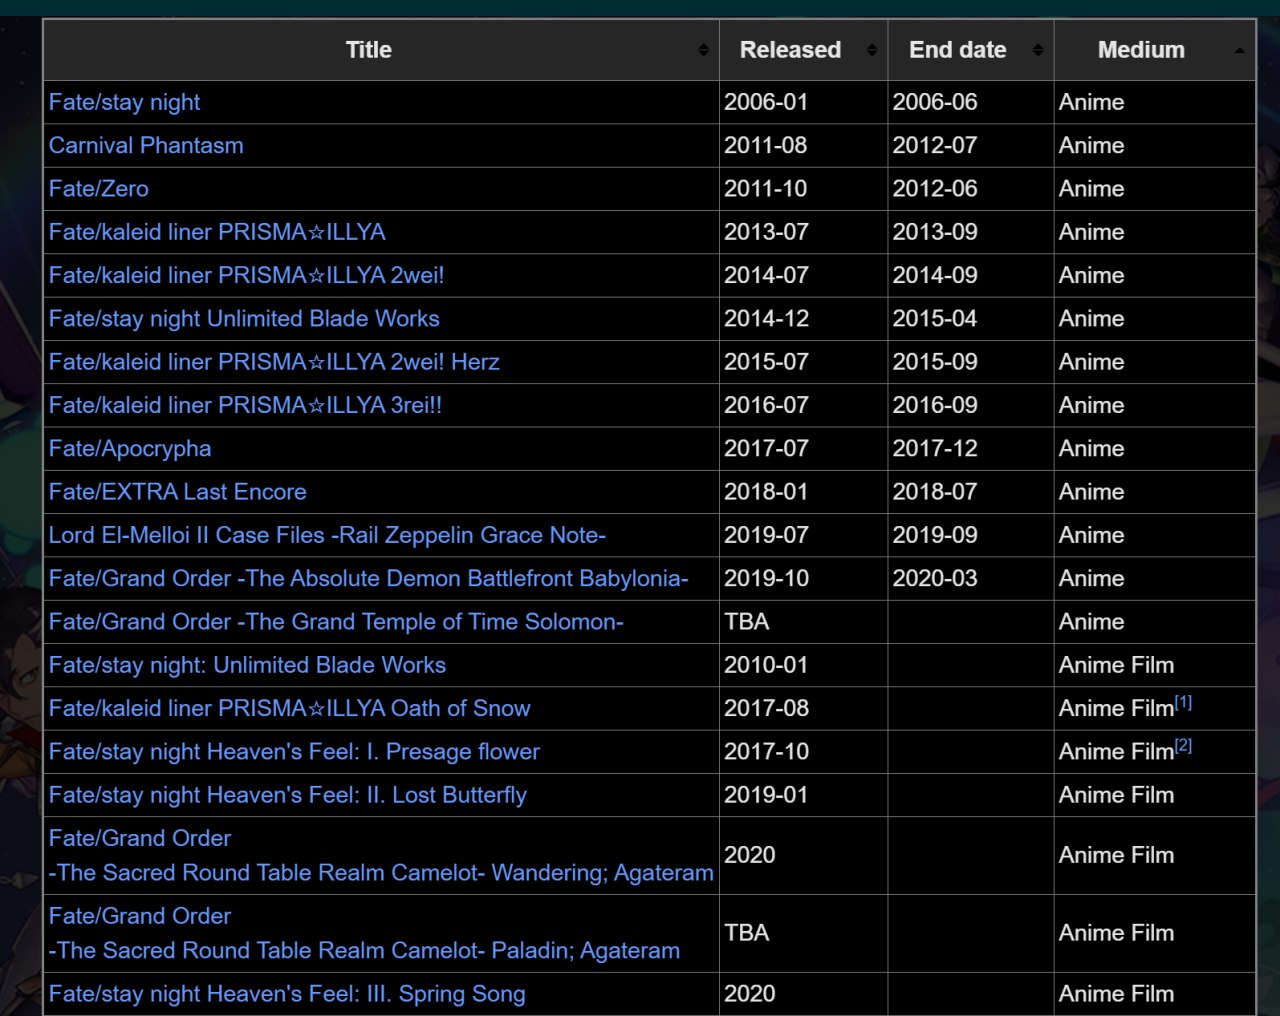
Task: Click the End date column header
Action: click(970, 50)
